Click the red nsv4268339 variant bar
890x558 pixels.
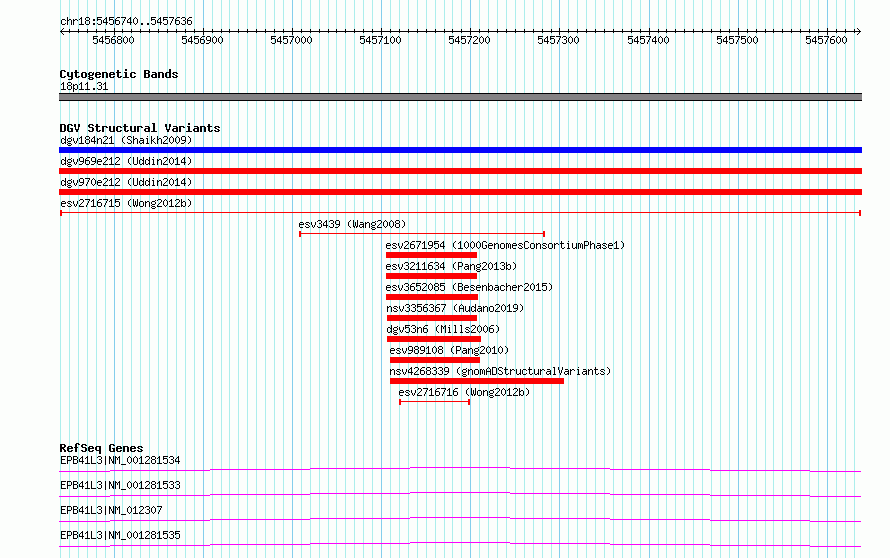point(477,381)
